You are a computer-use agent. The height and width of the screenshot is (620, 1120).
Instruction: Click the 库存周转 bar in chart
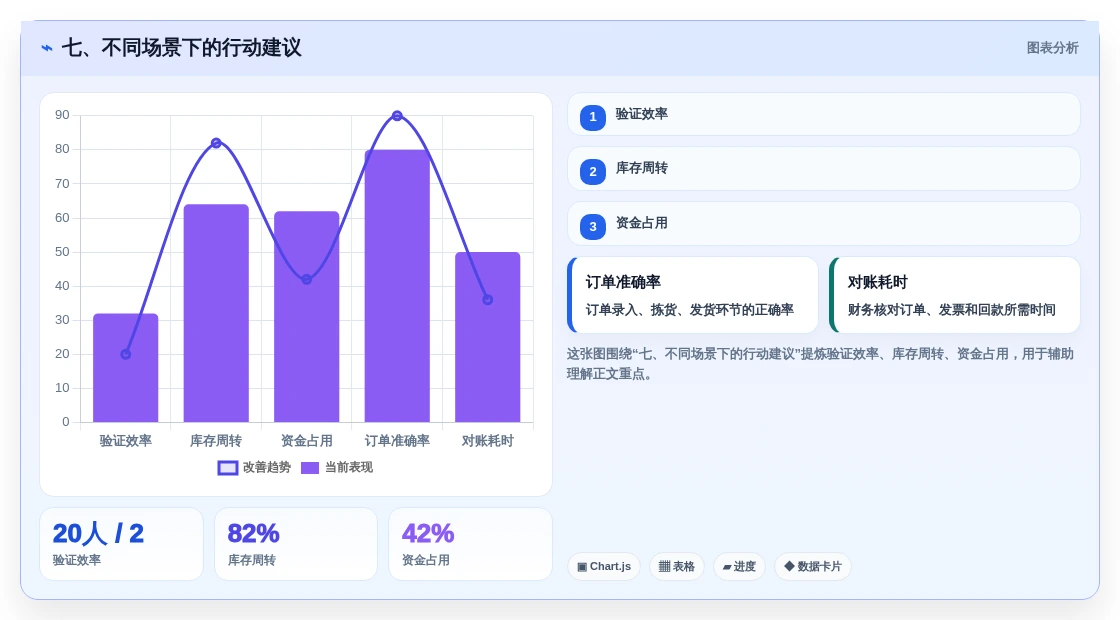coord(216,314)
